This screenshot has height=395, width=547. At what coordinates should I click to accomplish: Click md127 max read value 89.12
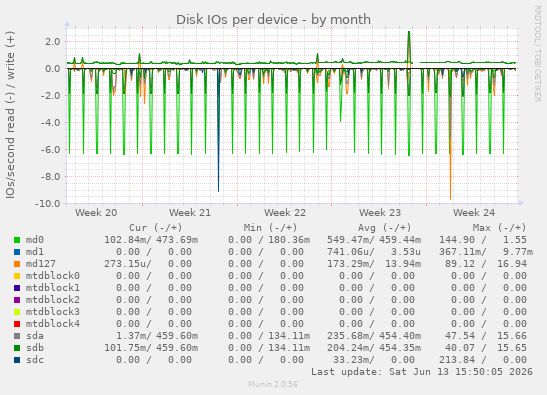460,264
